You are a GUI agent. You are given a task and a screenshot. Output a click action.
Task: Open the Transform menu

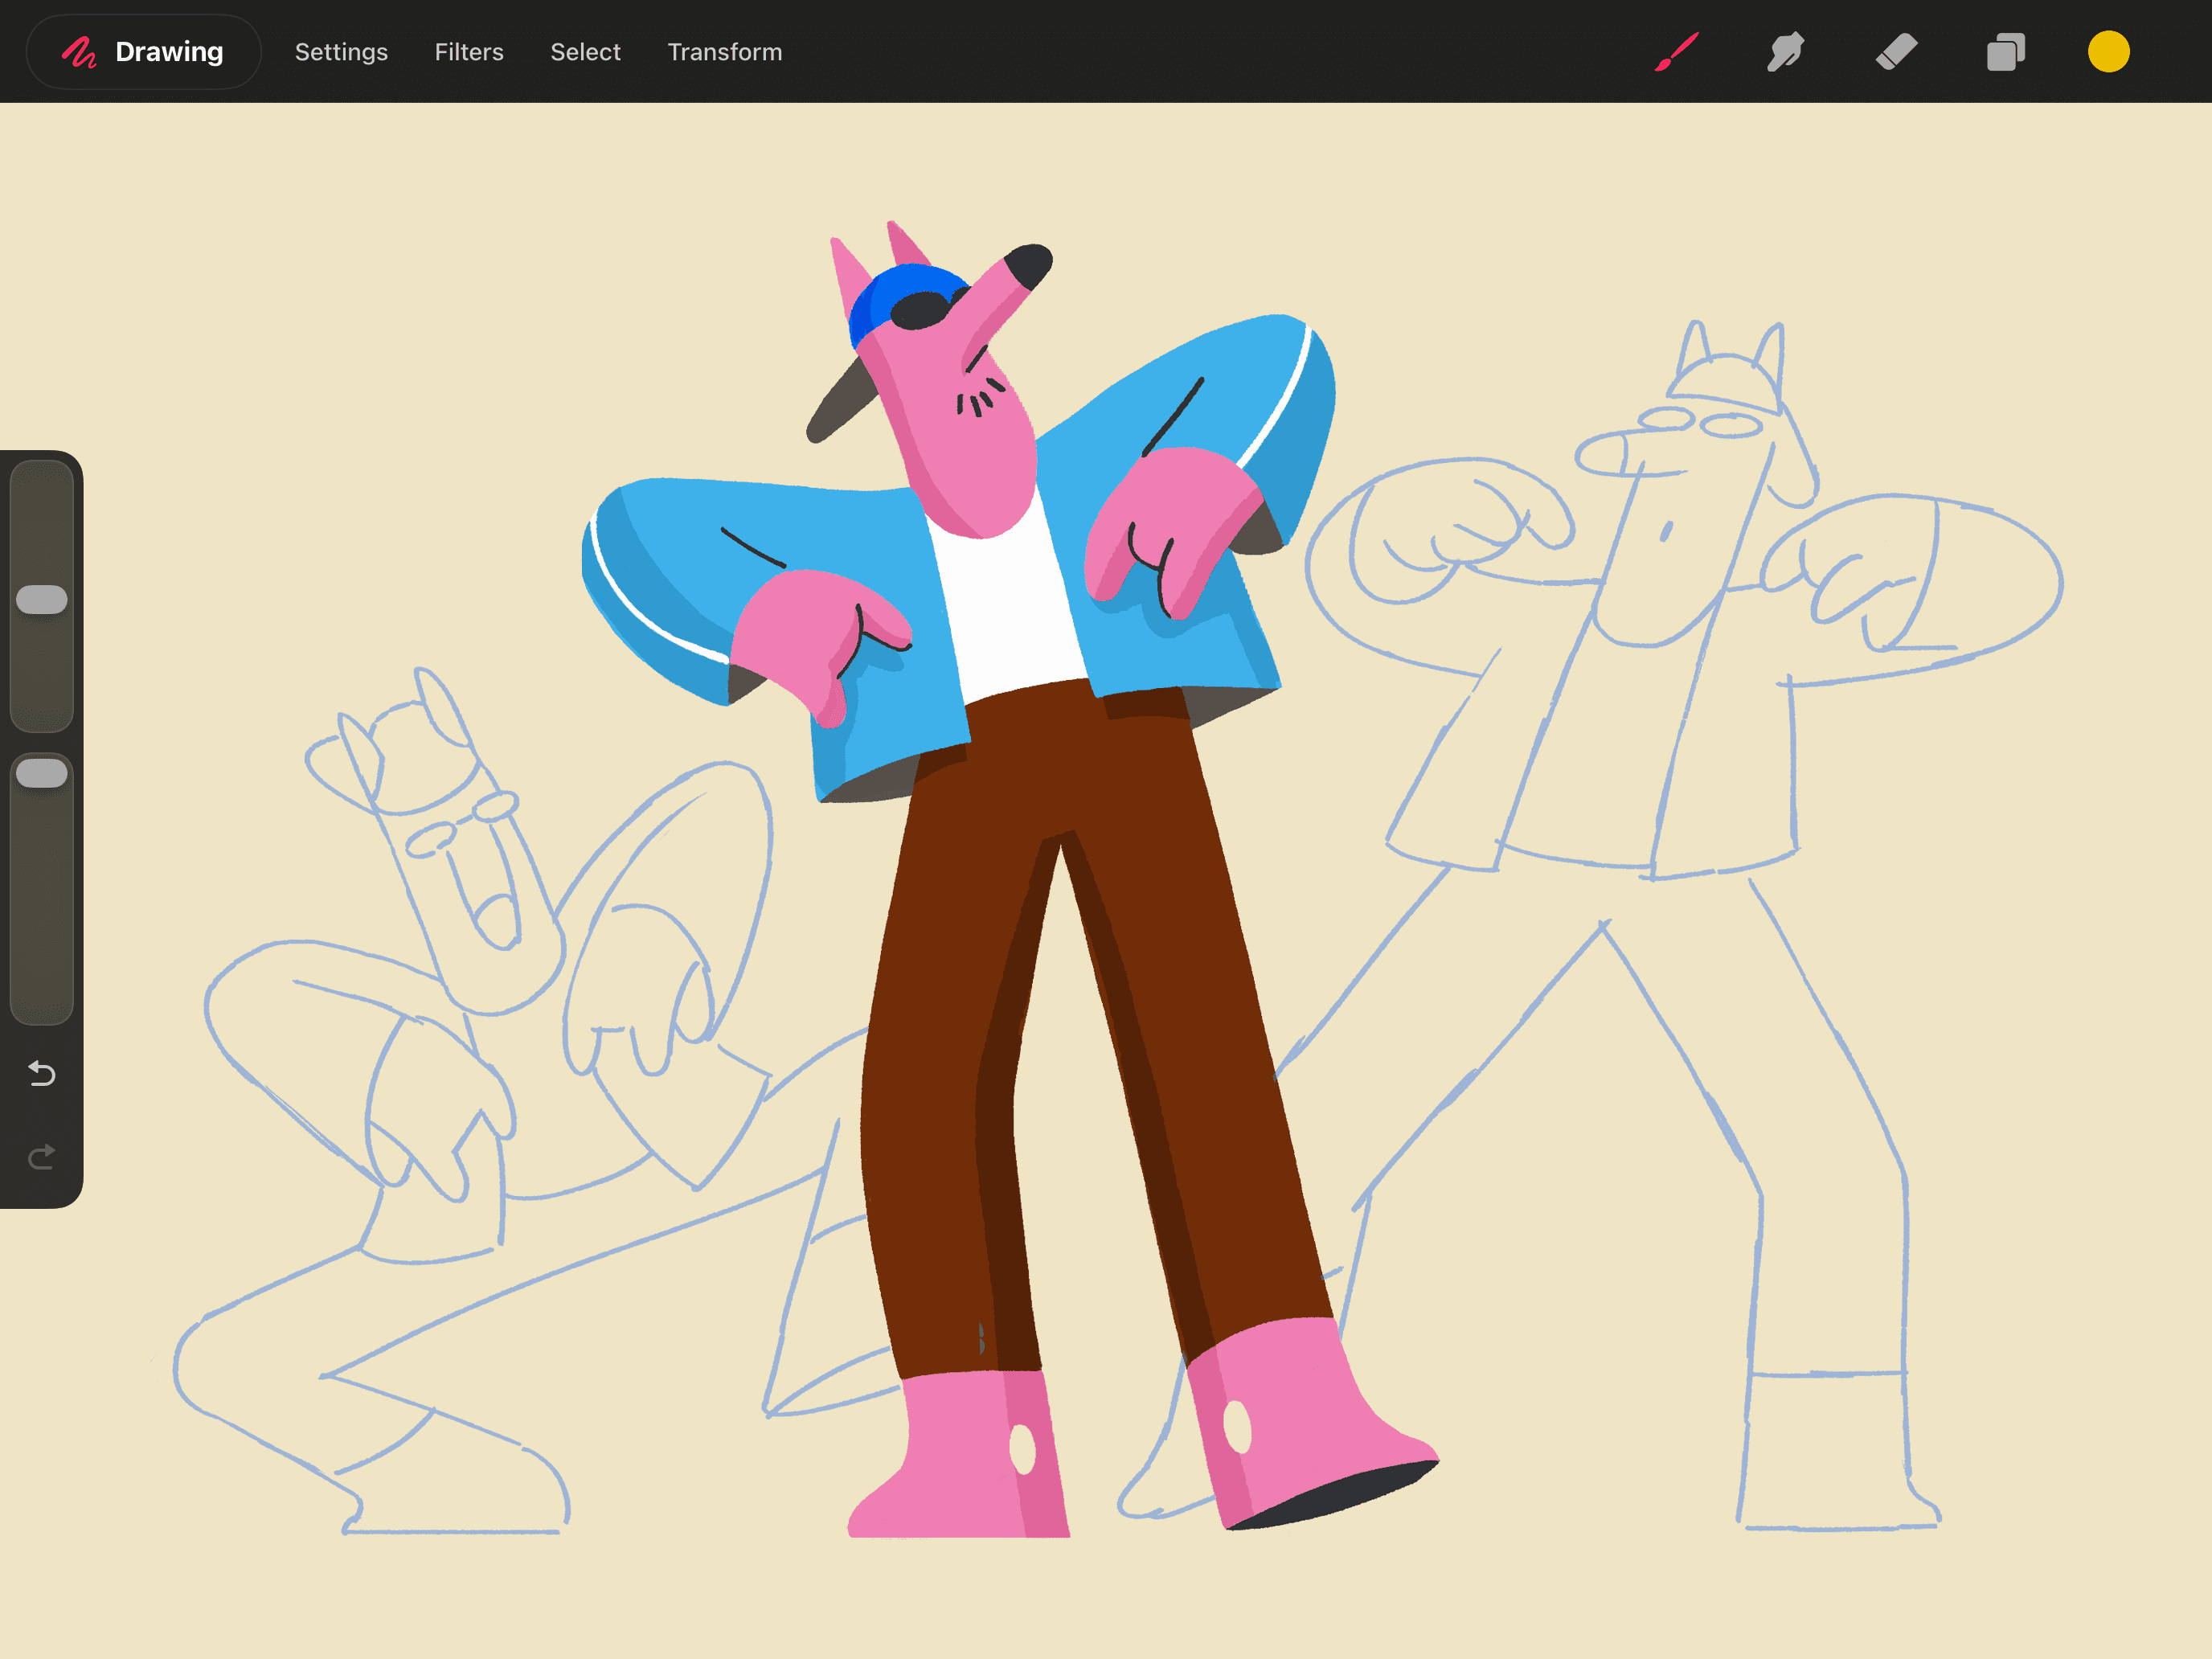(724, 52)
